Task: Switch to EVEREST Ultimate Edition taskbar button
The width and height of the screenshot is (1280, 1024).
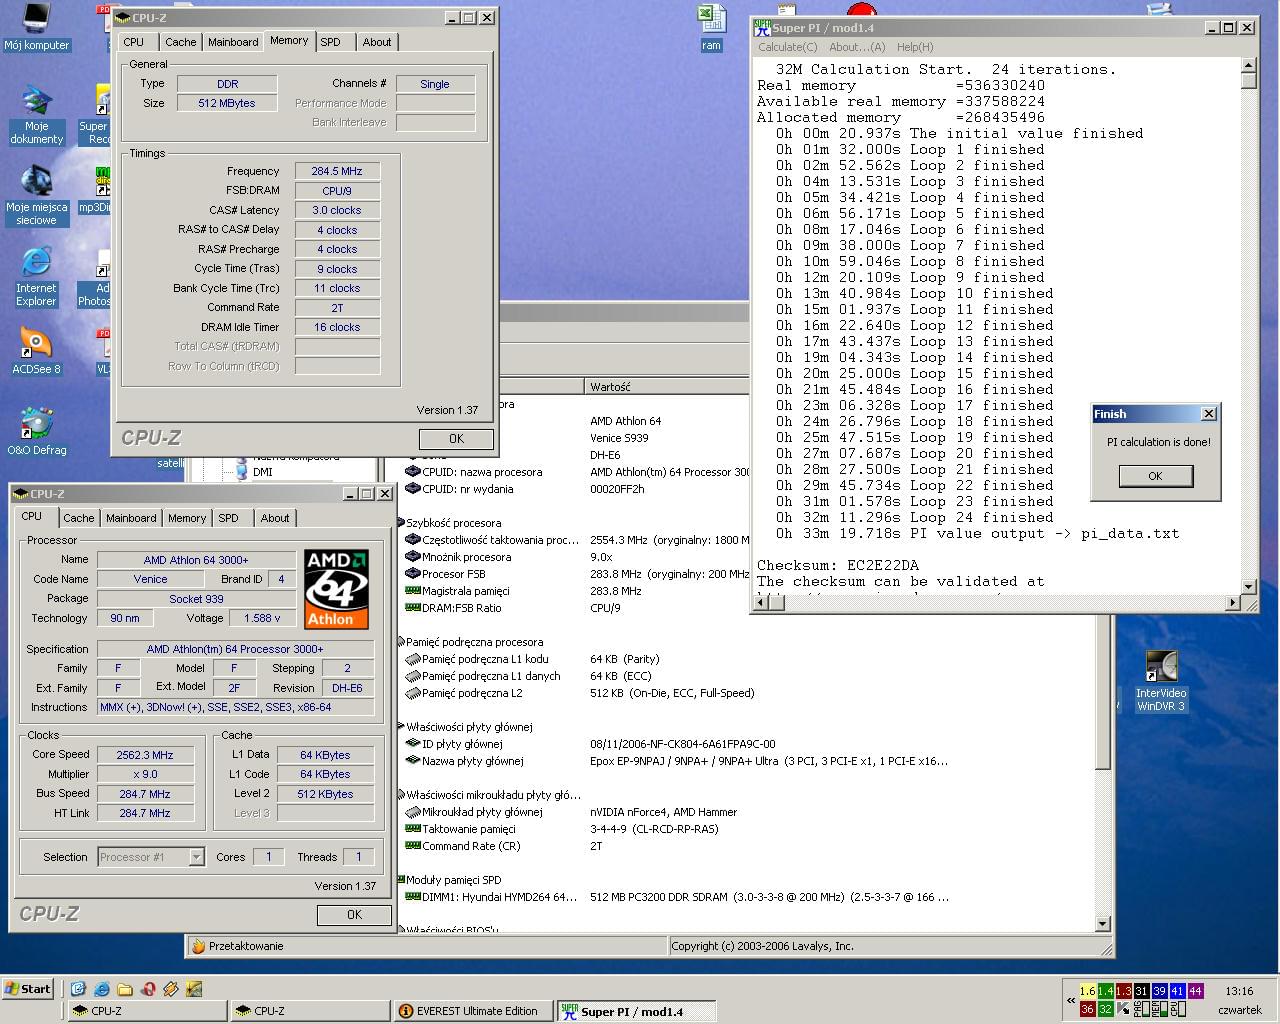Action: [473, 1011]
